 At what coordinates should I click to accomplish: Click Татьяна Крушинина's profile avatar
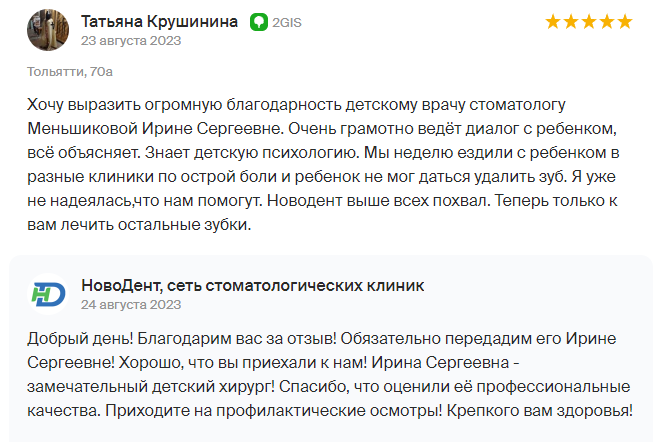coord(48,30)
